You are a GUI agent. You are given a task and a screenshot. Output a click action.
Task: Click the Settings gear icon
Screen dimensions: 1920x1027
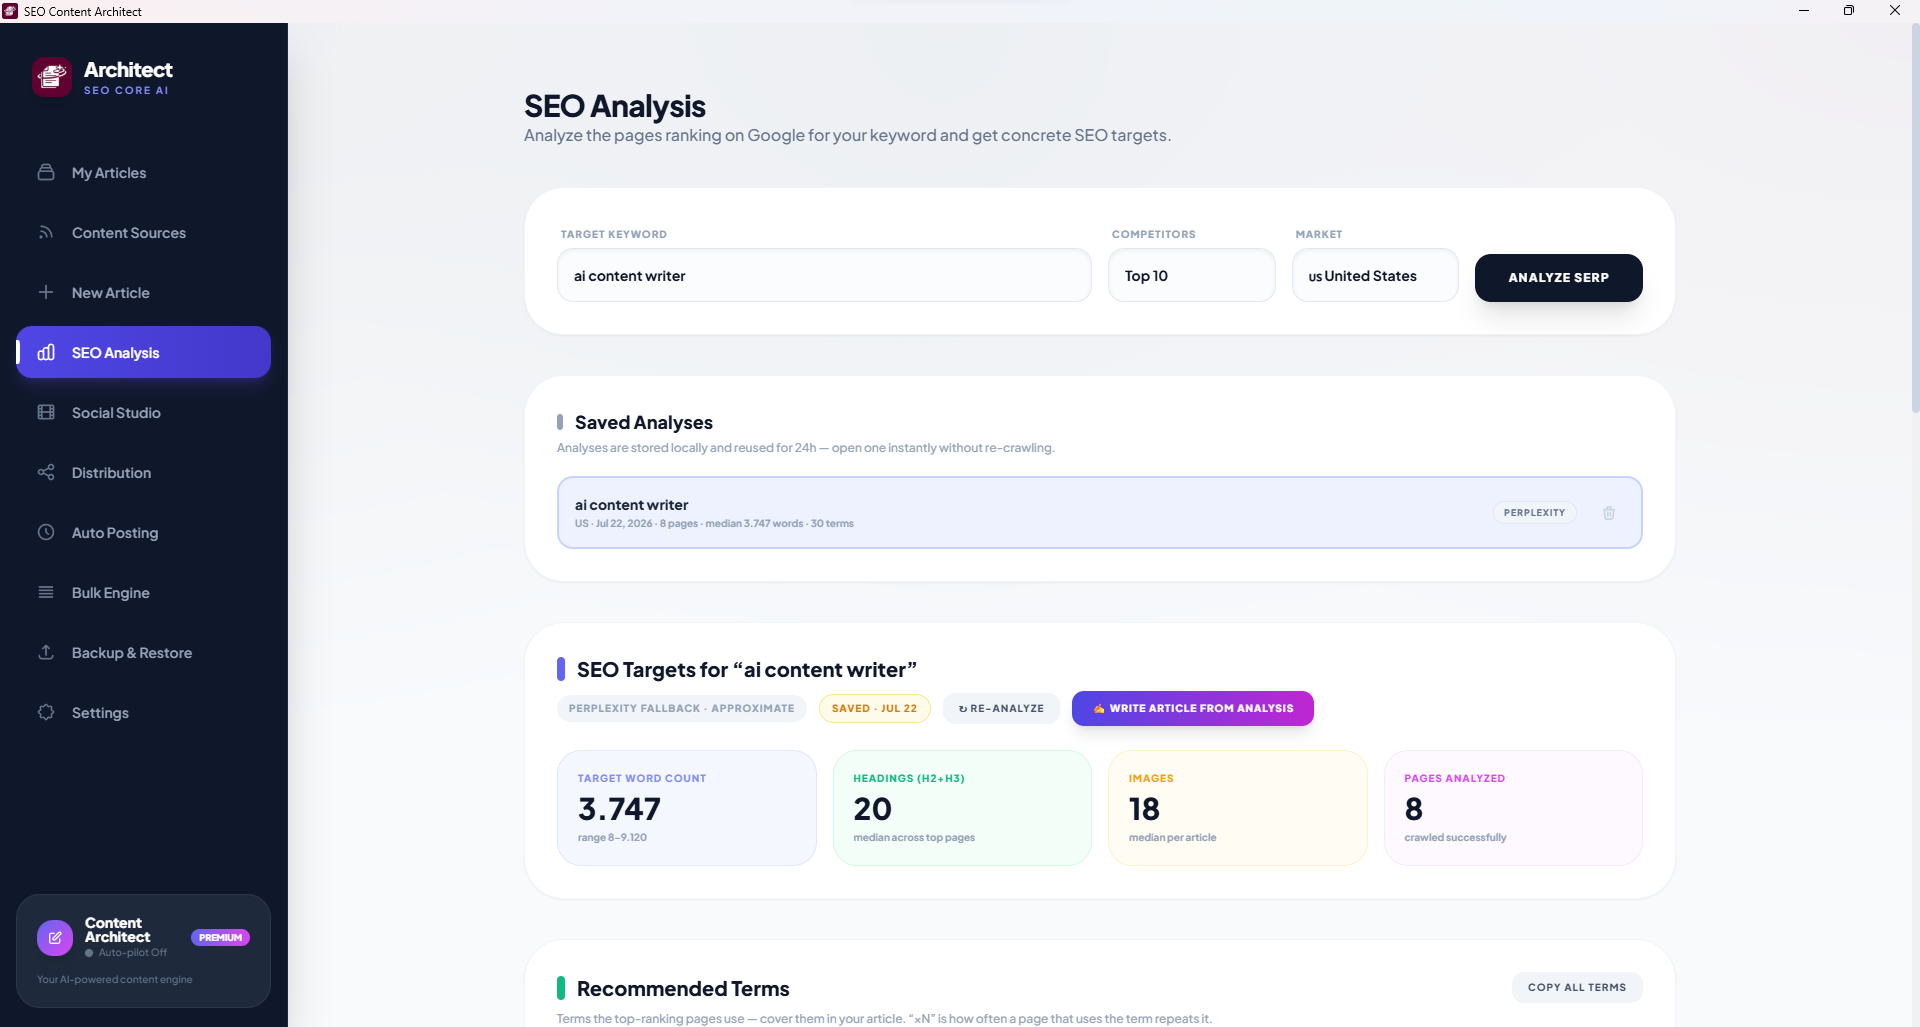tap(46, 712)
